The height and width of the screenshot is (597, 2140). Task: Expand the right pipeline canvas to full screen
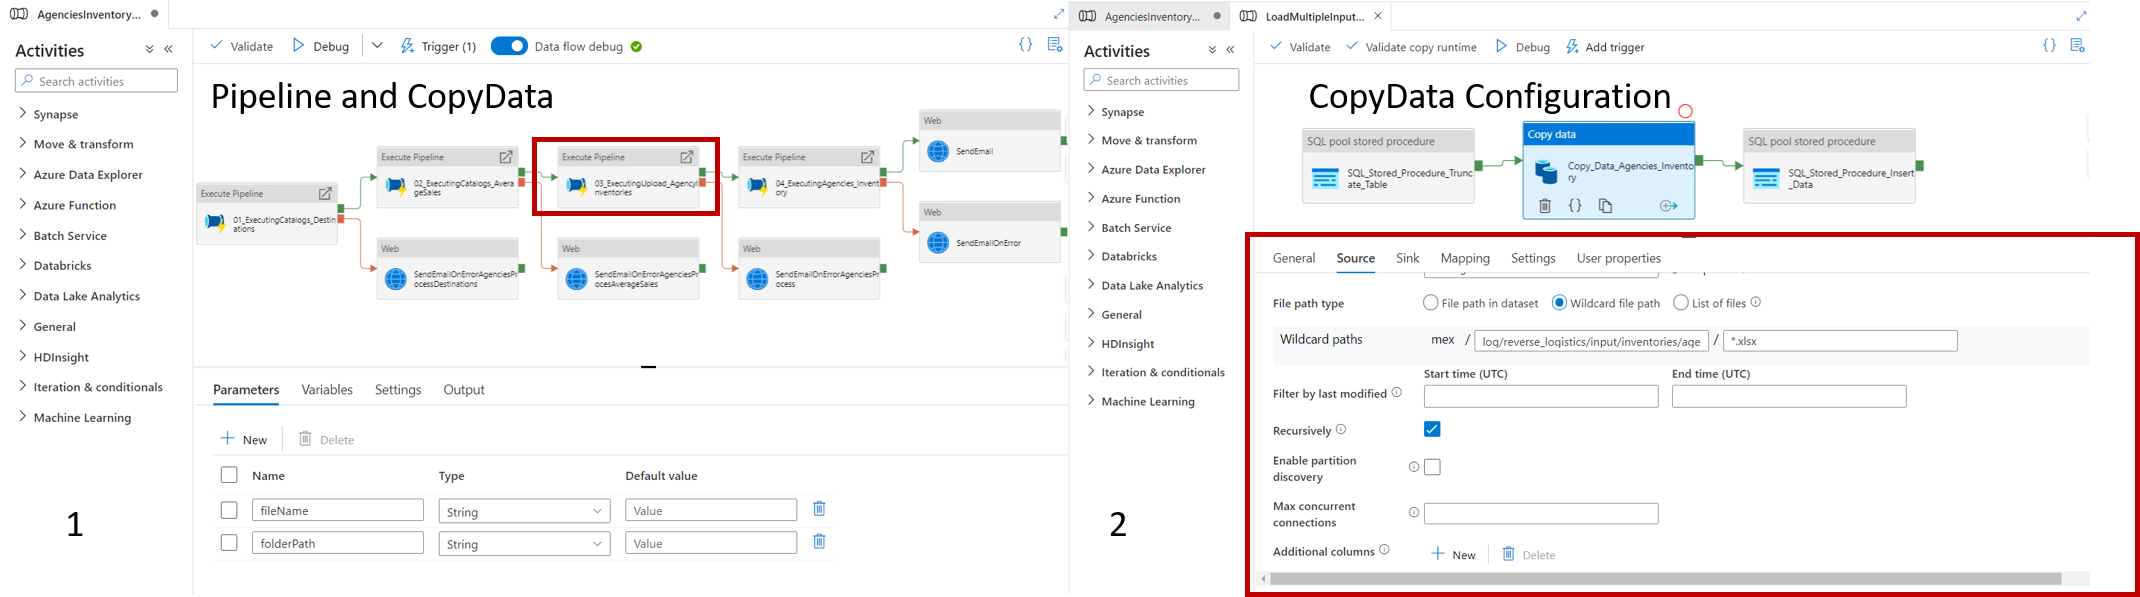coord(2081,15)
